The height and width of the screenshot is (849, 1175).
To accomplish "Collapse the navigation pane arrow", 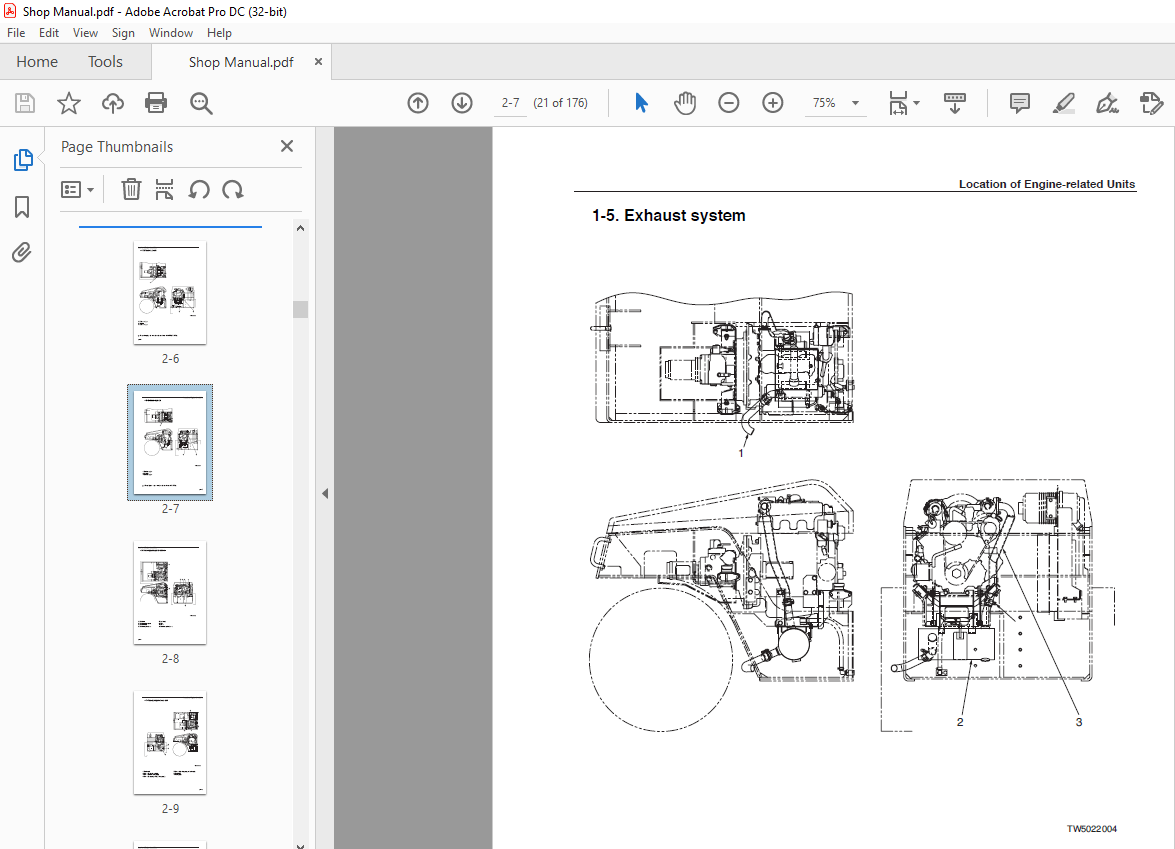I will click(x=324, y=493).
